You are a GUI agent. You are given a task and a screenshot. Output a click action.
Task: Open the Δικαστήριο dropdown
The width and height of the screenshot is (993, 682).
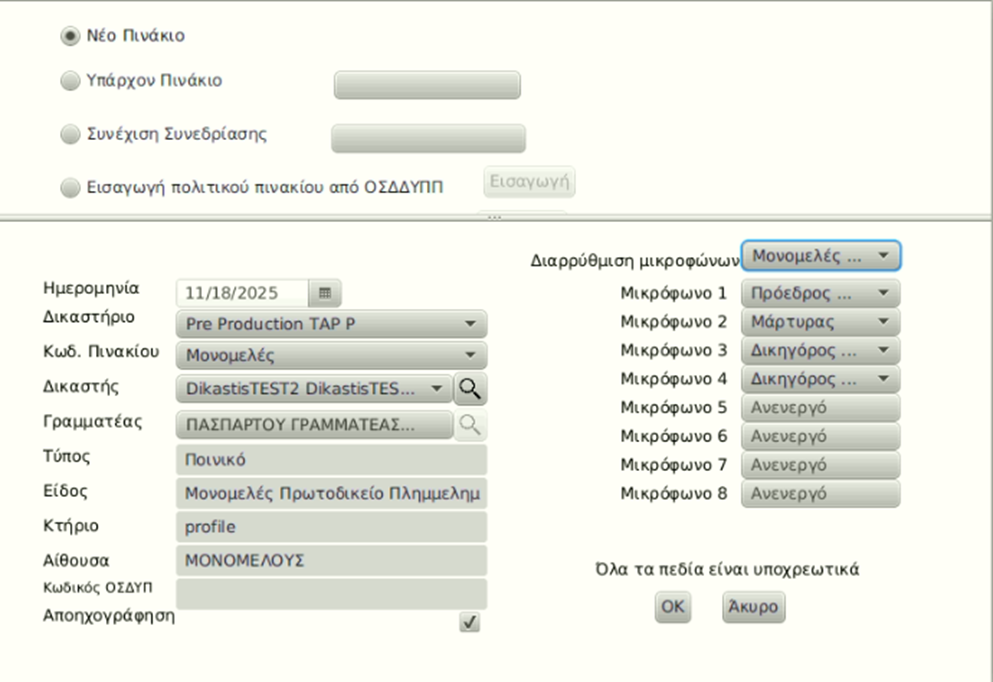pos(330,324)
